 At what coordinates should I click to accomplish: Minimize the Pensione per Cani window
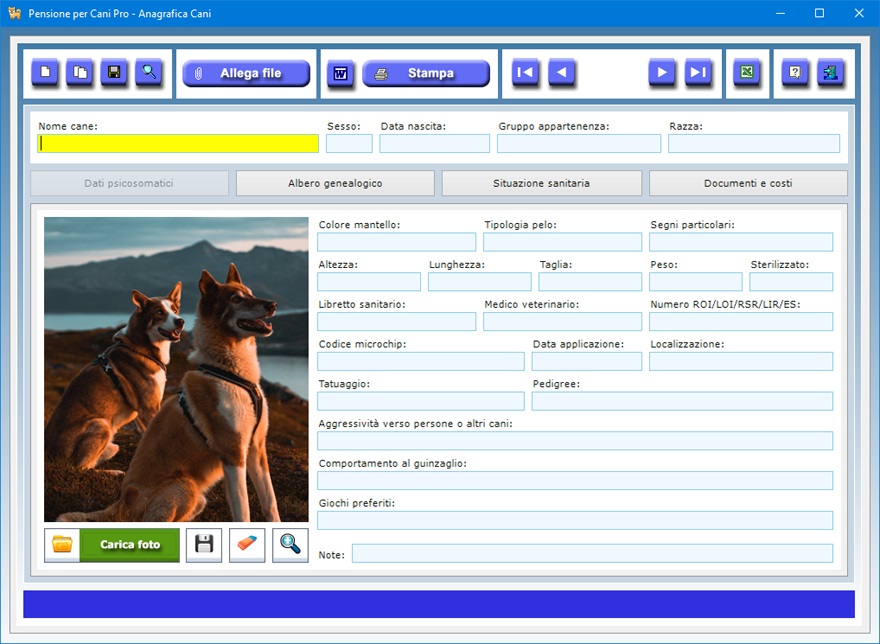(x=780, y=13)
